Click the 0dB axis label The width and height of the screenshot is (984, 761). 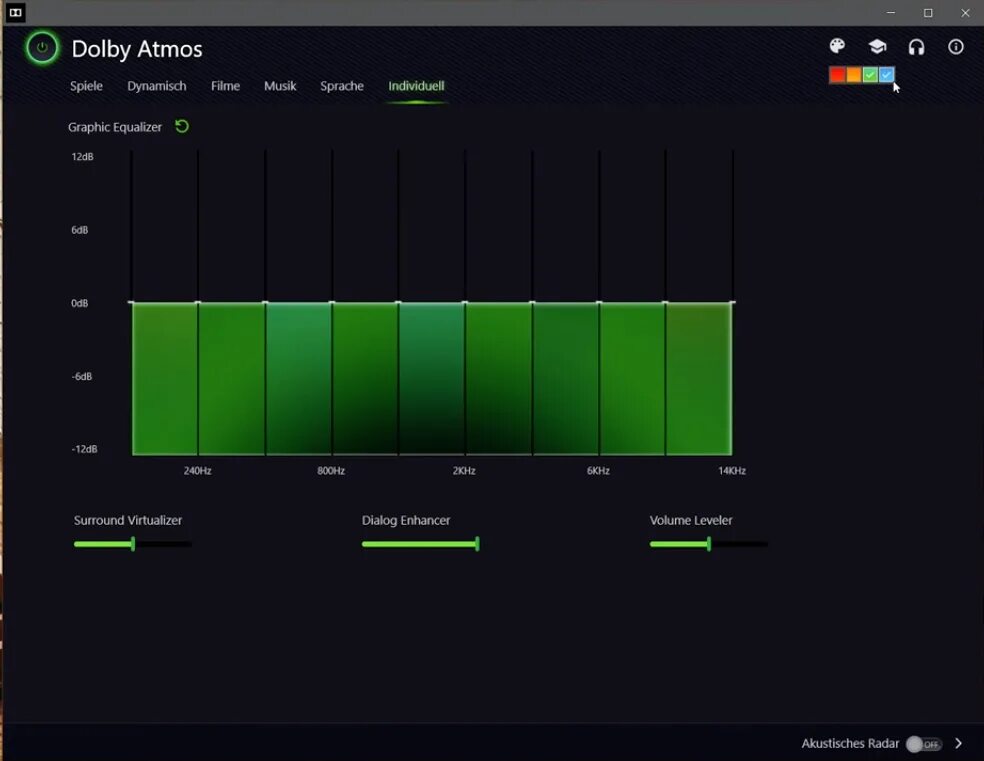80,304
